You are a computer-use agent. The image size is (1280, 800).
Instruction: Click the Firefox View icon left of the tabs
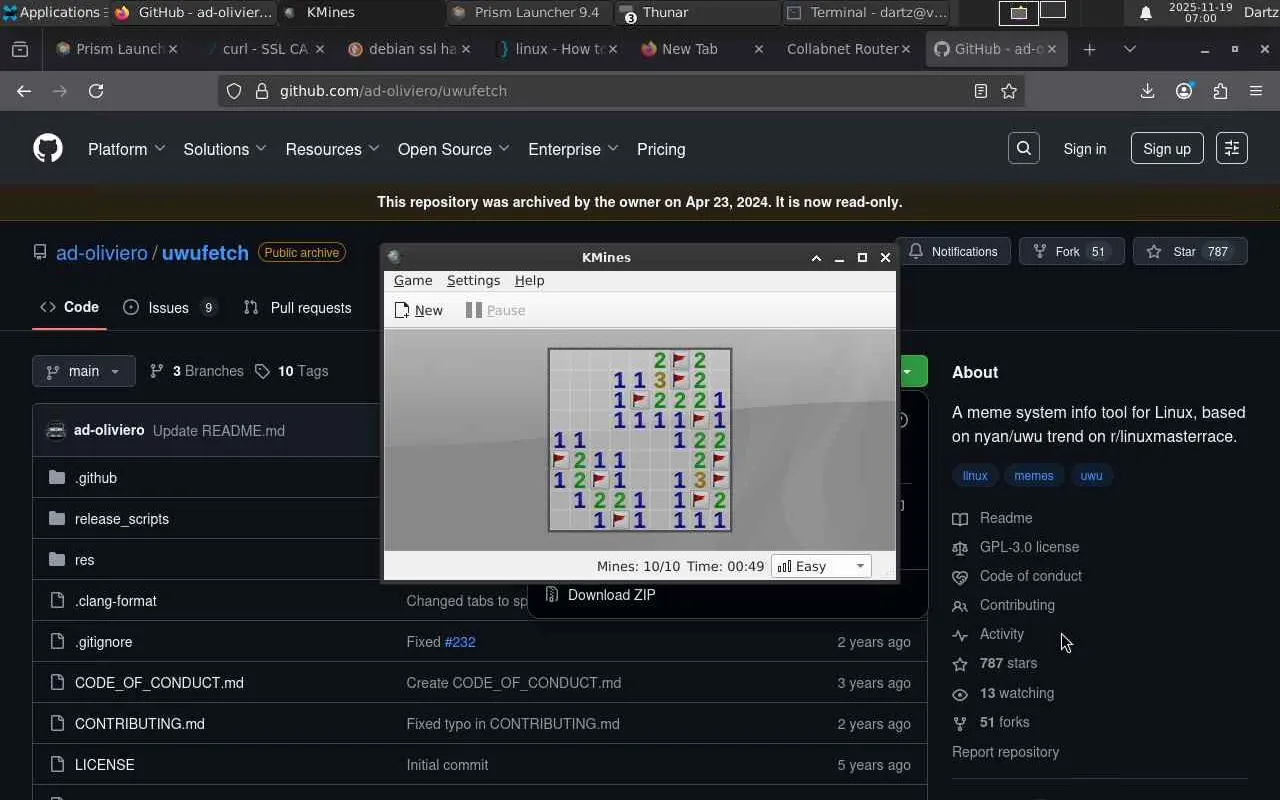coord(20,49)
